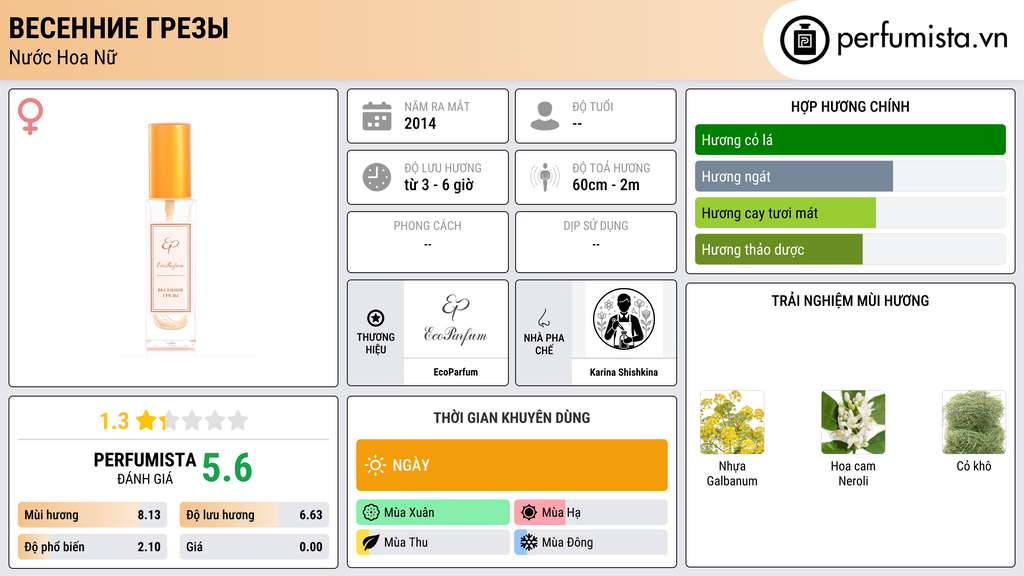Screen dimensions: 1024x576
Task: Click the Độ lưu hương 6.63 score bar
Action: (x=254, y=515)
